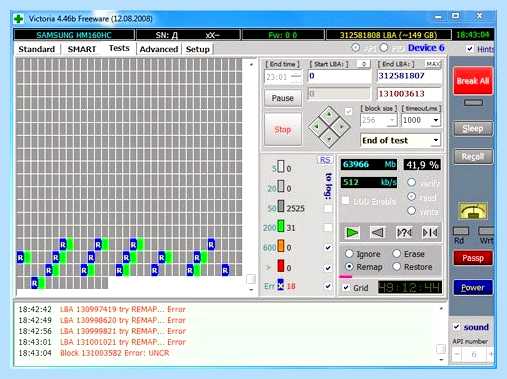
Task: Toggle the sound checkbox
Action: click(456, 327)
